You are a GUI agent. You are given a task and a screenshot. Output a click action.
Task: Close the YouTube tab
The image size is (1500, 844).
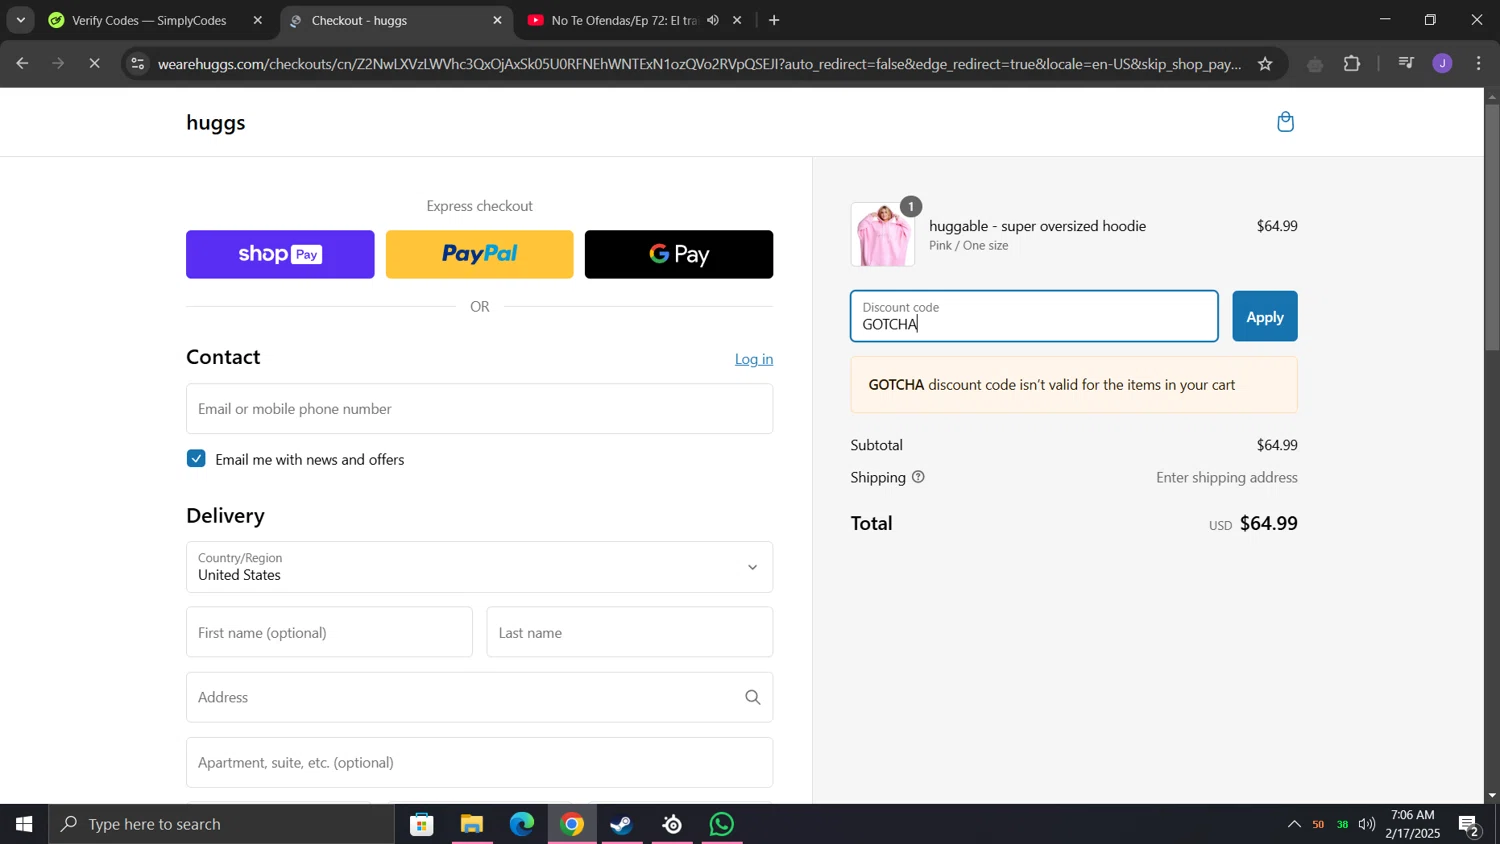tap(737, 20)
